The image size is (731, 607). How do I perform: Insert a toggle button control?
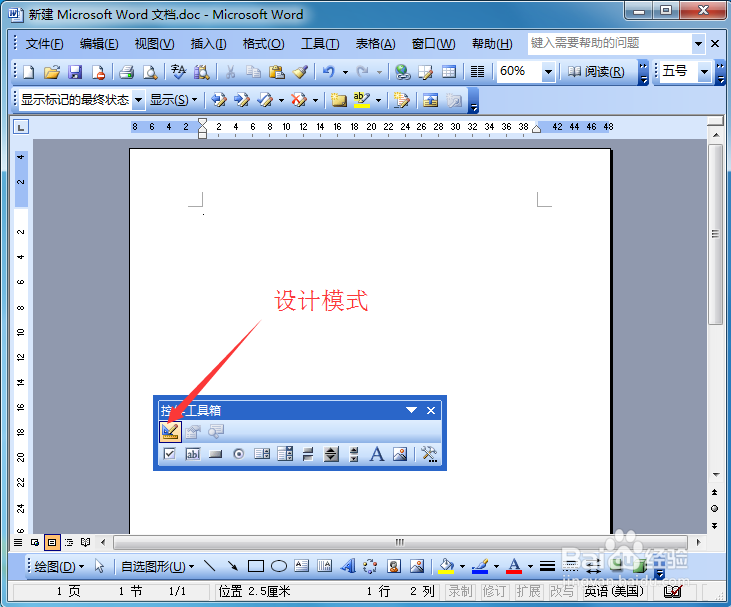[308, 454]
